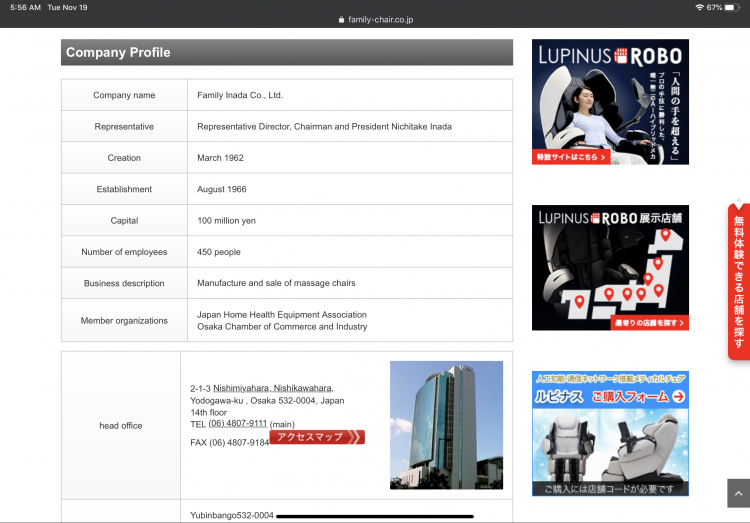Open the Lupinus Robo special site banner
The image size is (750, 523).
click(610, 102)
